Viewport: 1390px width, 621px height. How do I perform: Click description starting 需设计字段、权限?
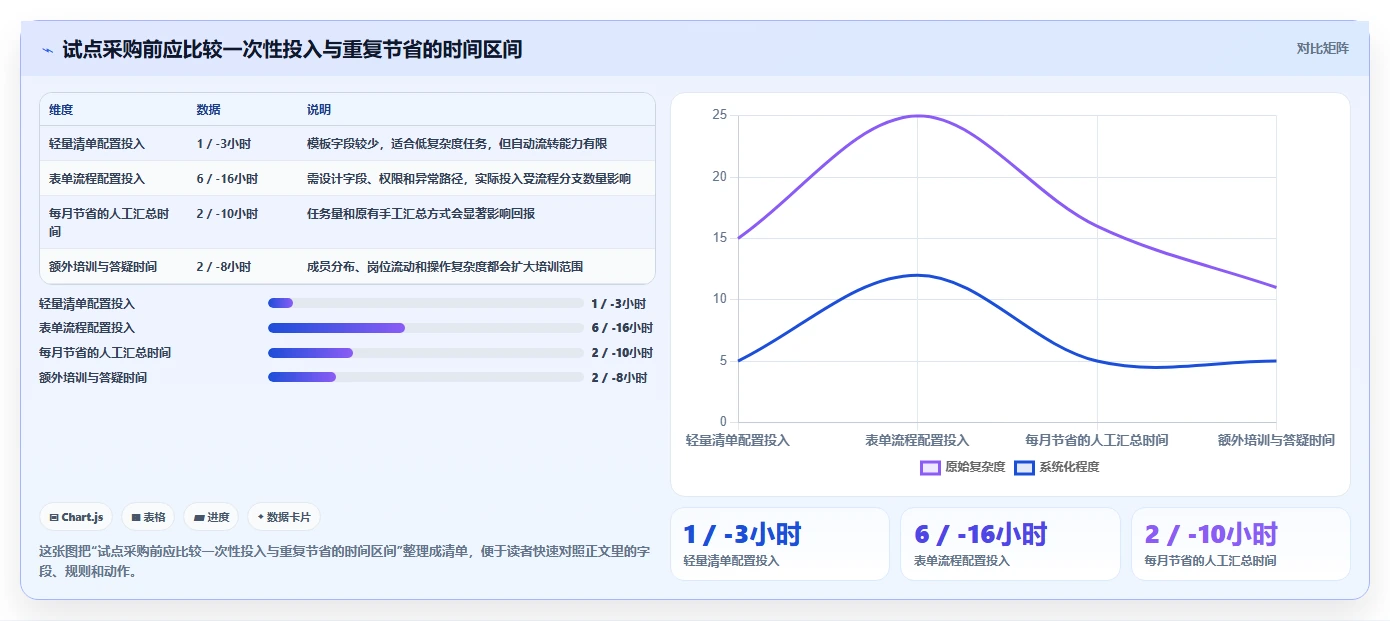point(469,179)
